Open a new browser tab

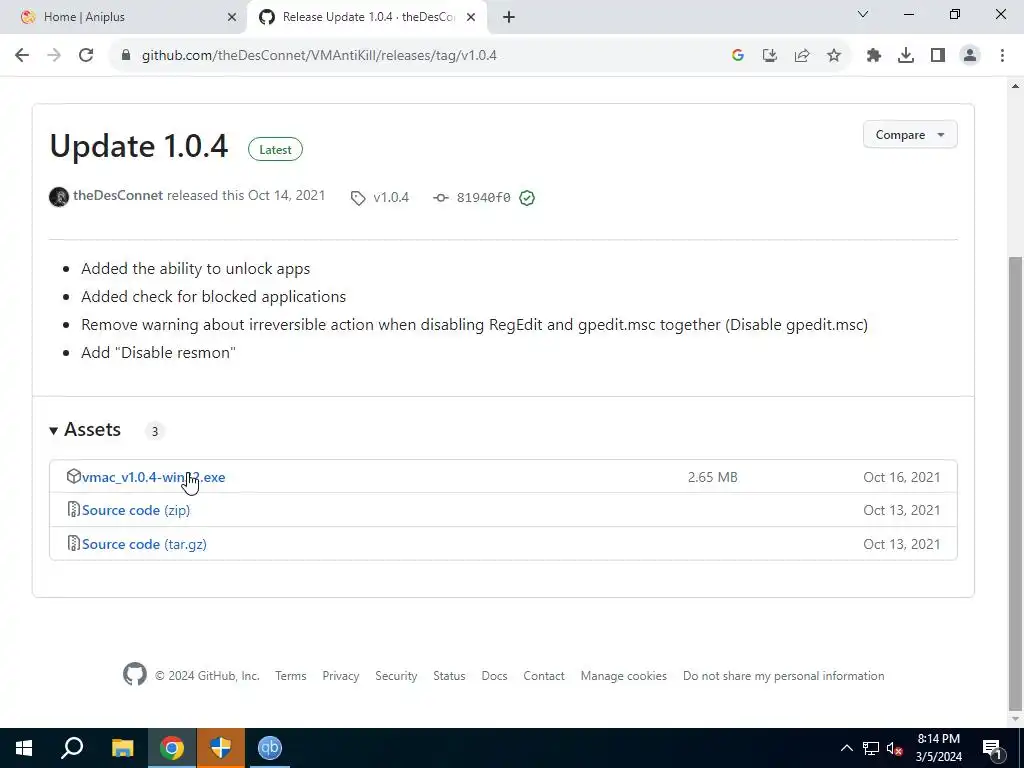click(509, 17)
